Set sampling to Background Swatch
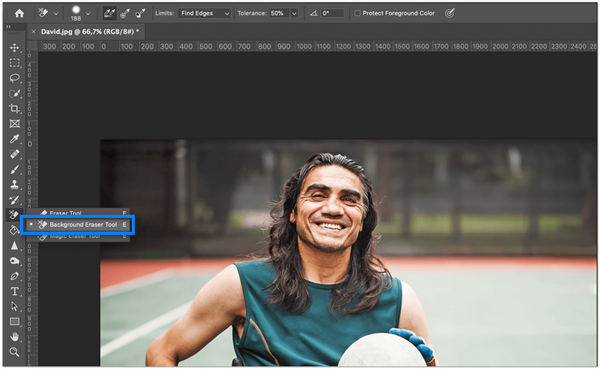This screenshot has height=369, width=600. [x=140, y=14]
